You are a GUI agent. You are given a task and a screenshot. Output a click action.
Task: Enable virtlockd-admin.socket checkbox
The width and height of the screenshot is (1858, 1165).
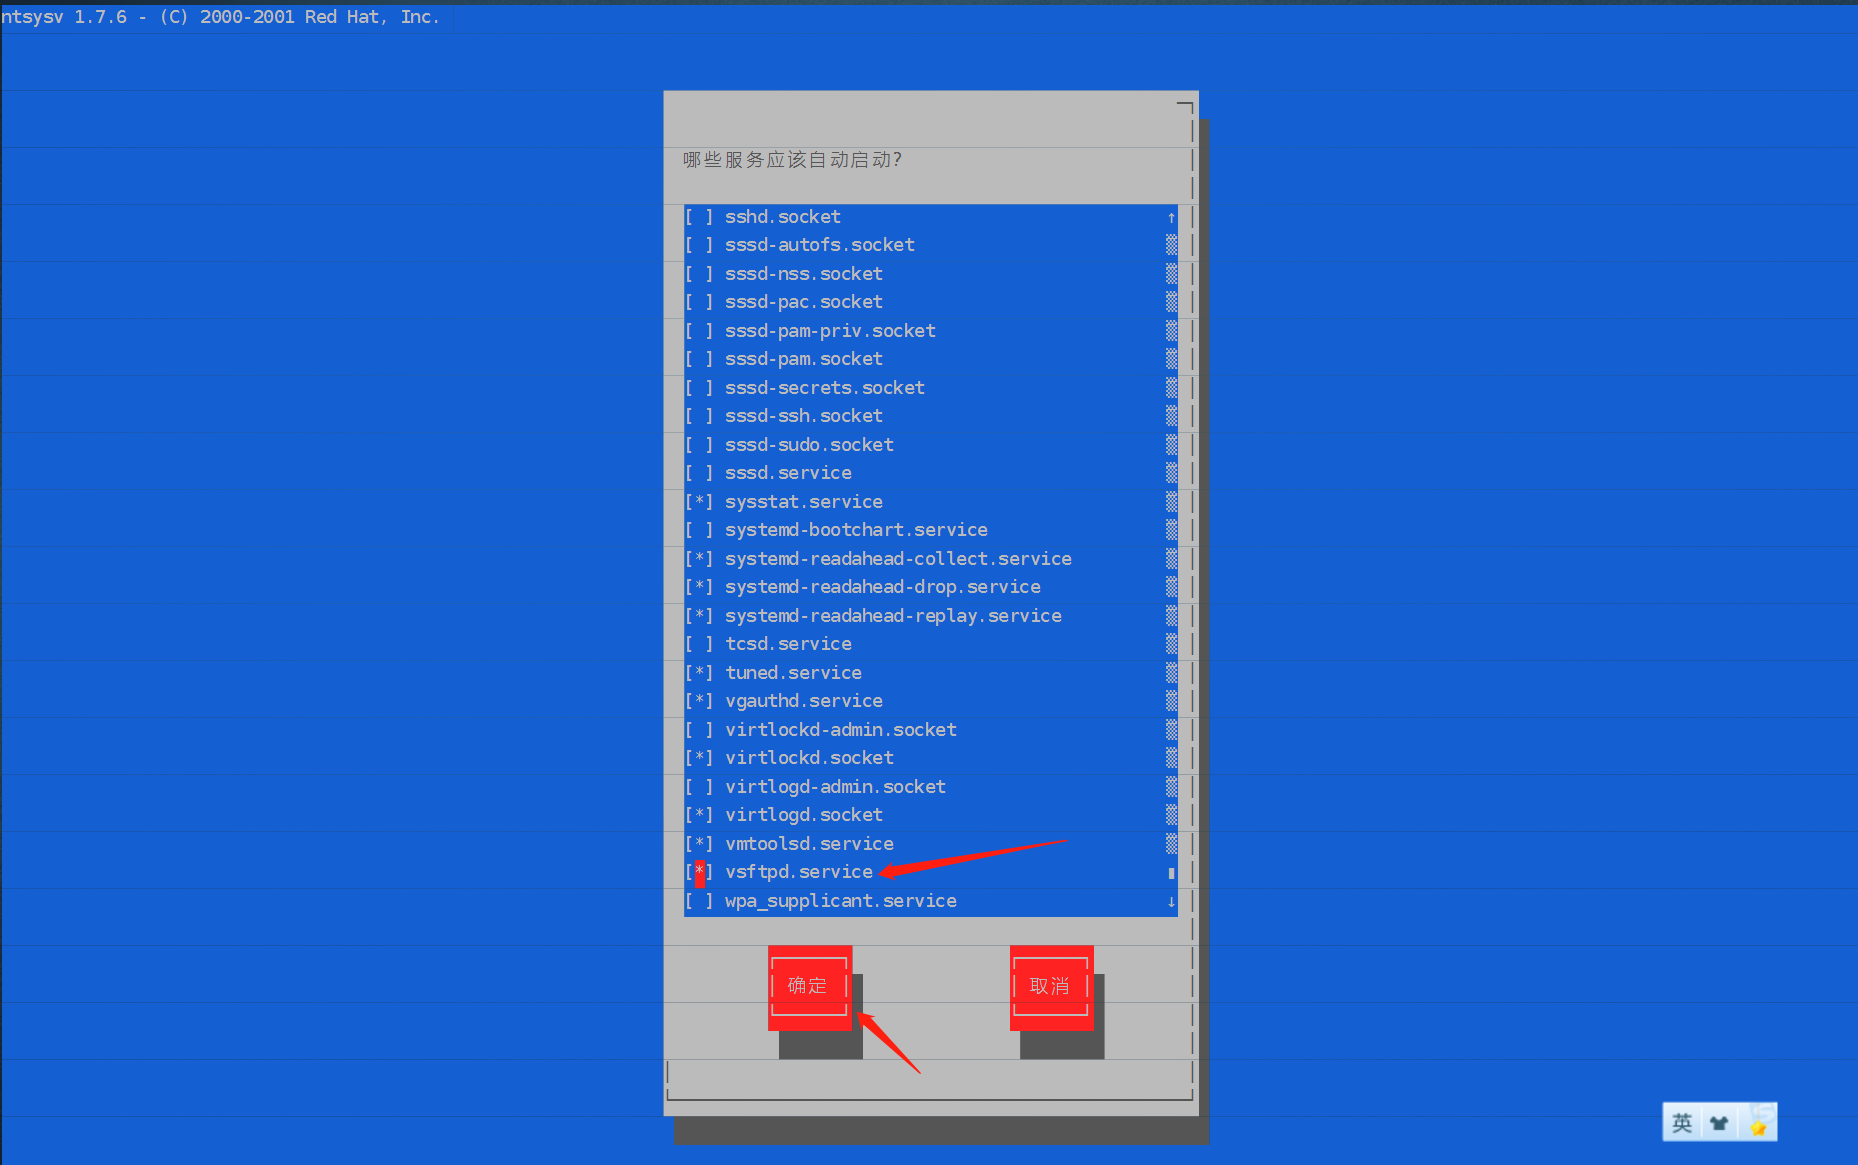[699, 729]
